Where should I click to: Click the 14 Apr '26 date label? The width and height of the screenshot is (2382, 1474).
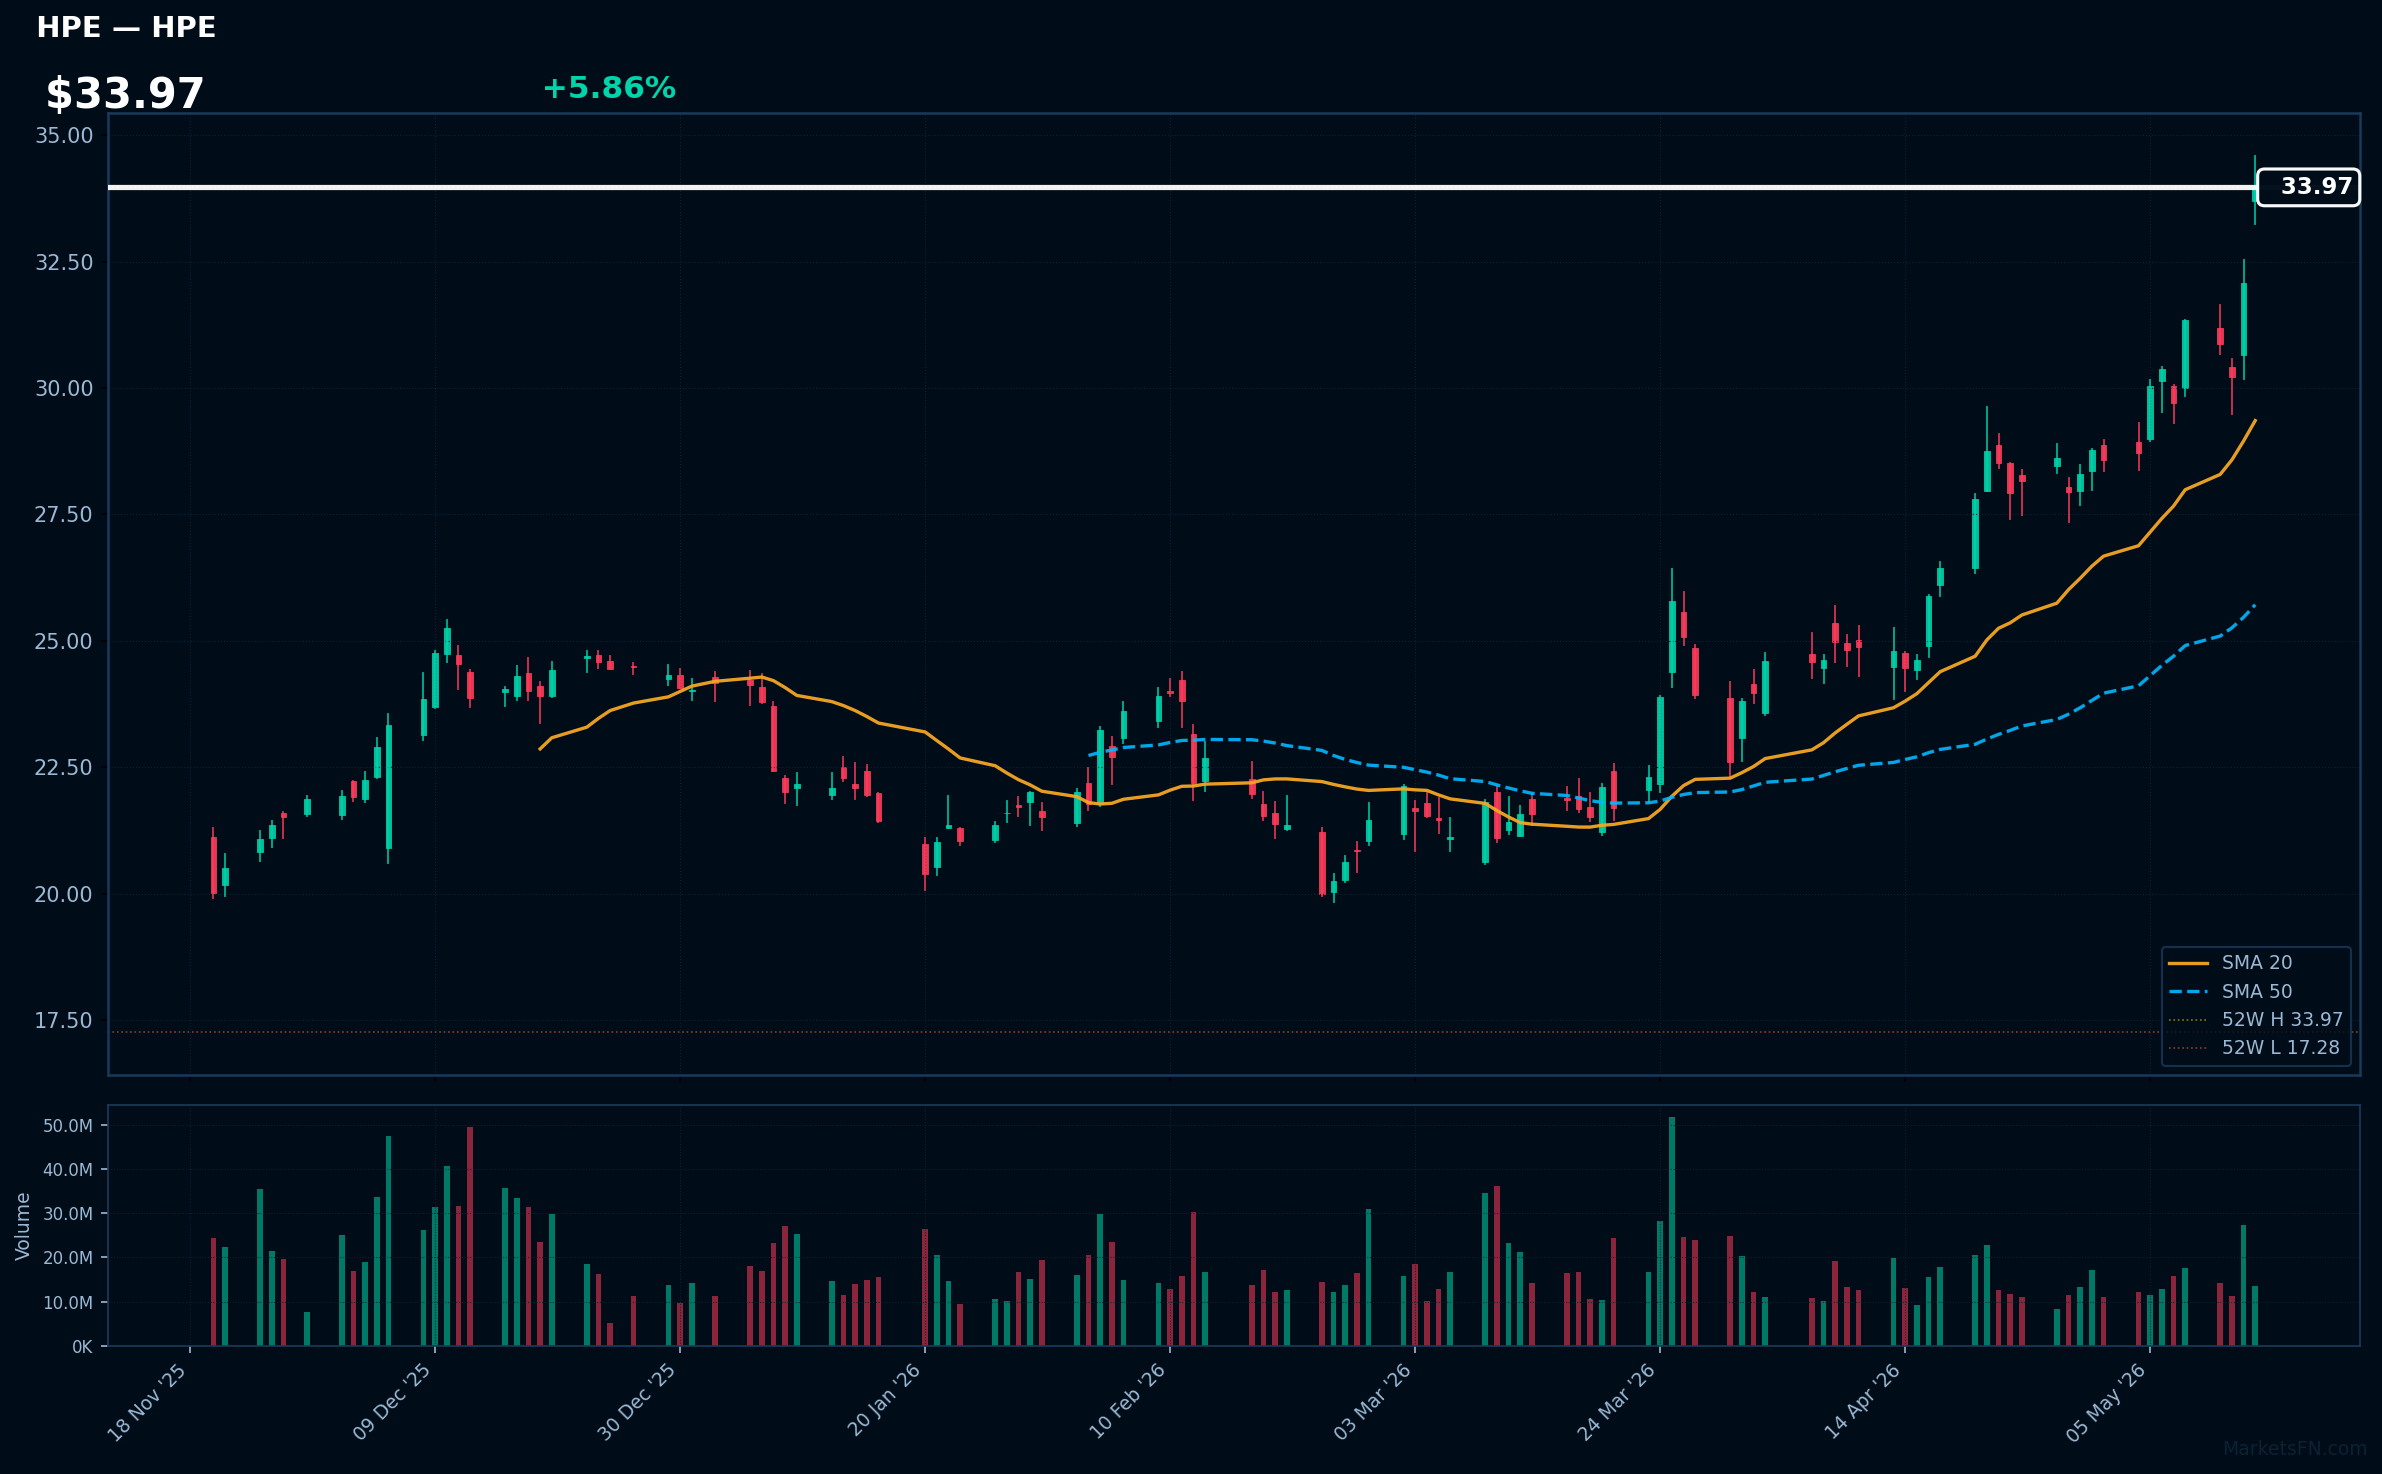pos(1862,1402)
